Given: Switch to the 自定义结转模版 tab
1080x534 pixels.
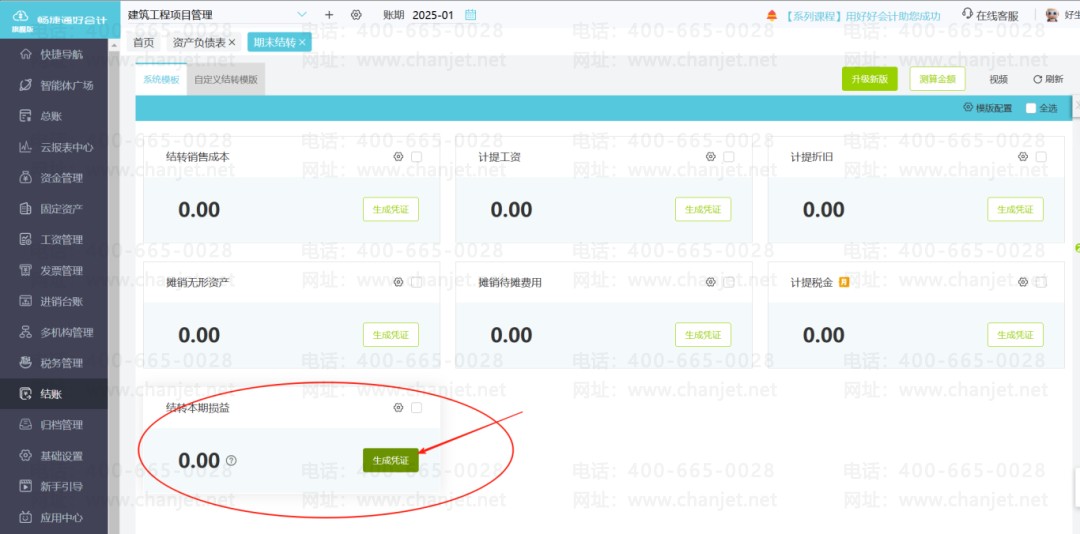Looking at the screenshot, I should pos(226,79).
